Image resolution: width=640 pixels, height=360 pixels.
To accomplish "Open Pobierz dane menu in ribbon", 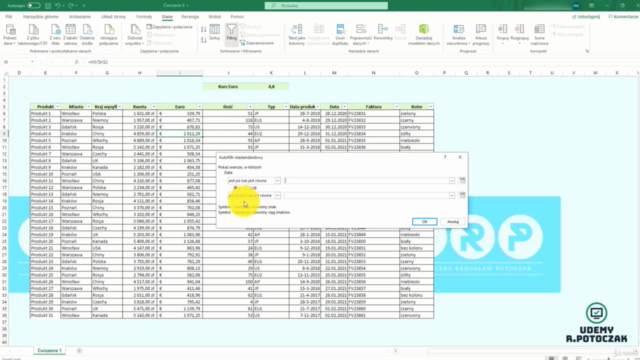I will click(x=10, y=35).
